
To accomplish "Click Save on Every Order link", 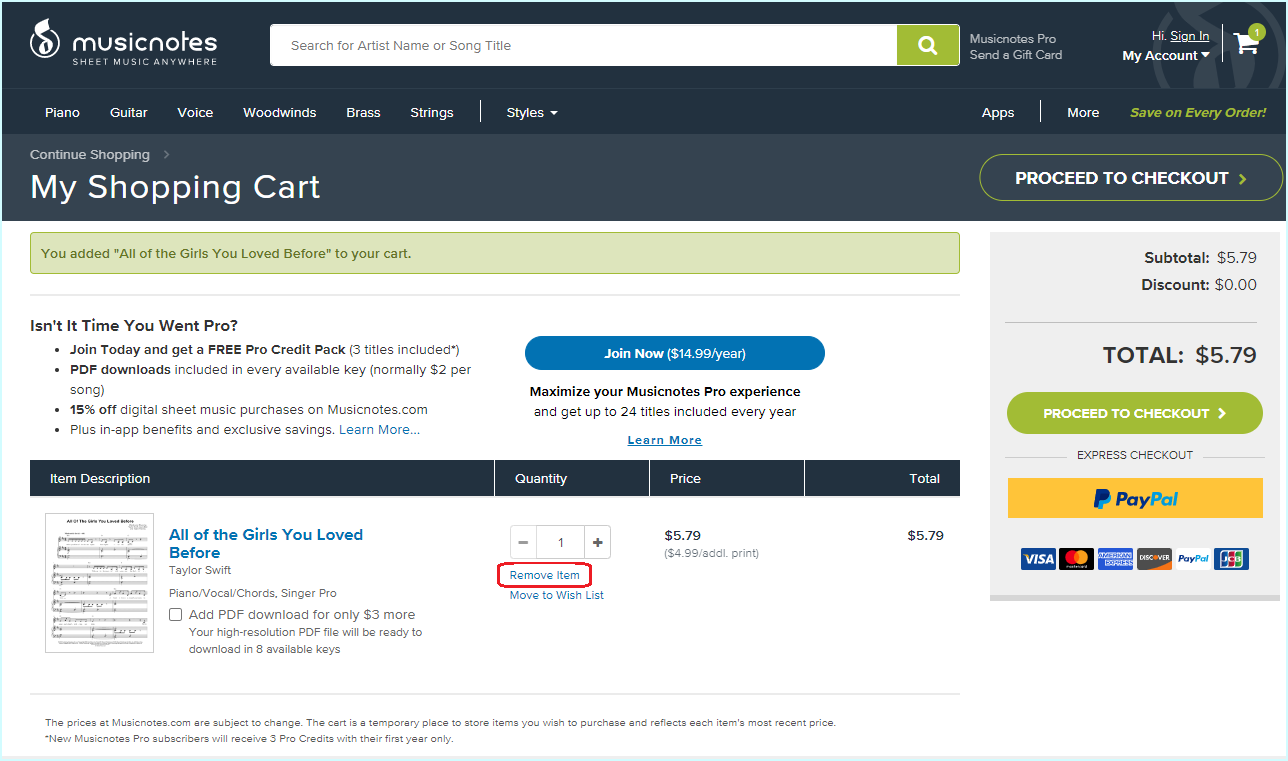I will (1198, 112).
